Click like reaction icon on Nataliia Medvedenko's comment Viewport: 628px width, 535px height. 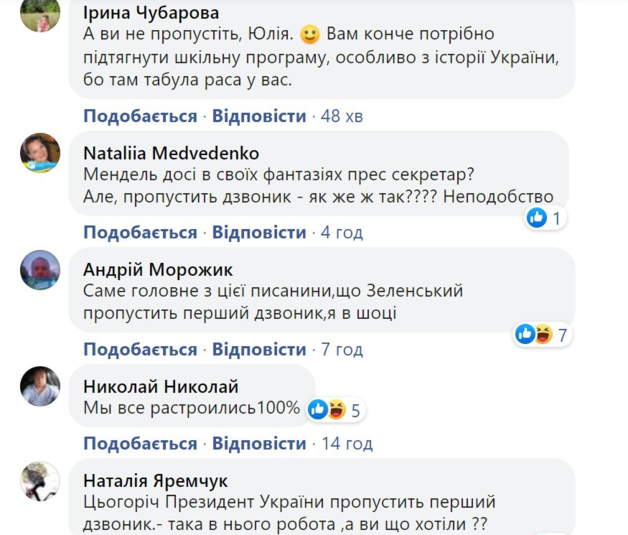(538, 217)
